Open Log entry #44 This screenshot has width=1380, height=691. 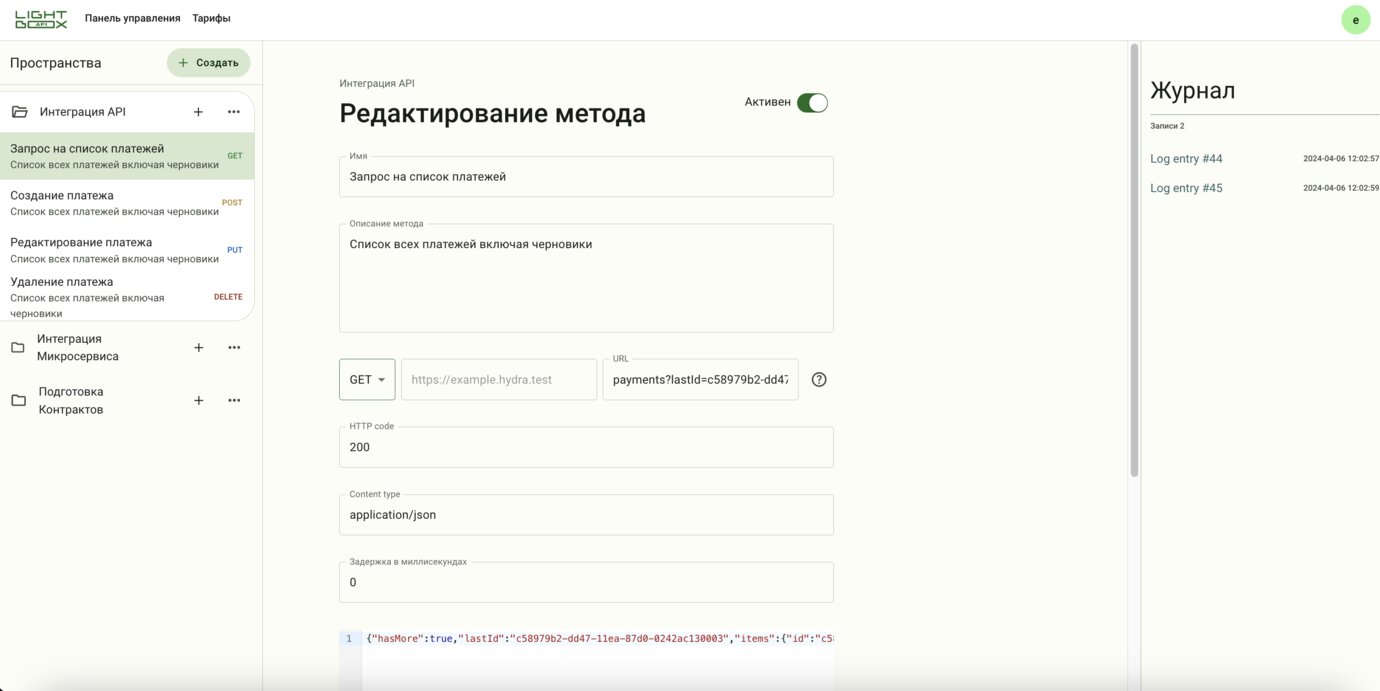(x=1186, y=159)
